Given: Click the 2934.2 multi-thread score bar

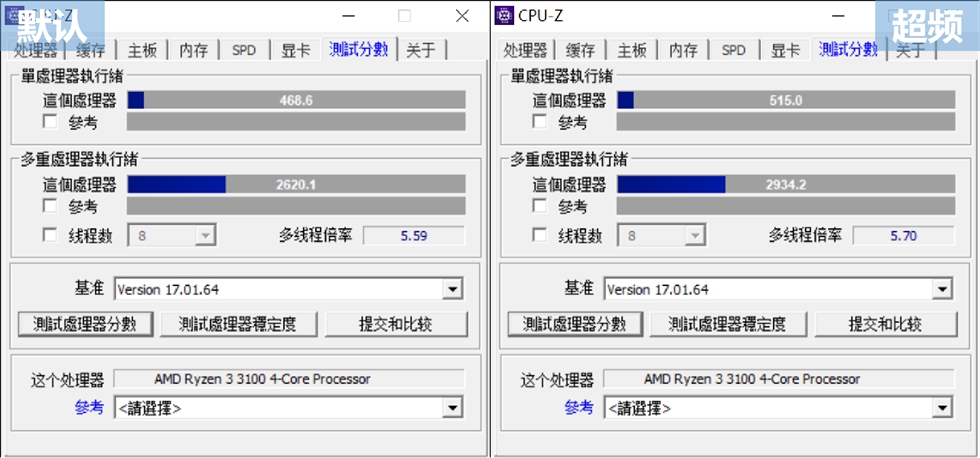Looking at the screenshot, I should [x=786, y=184].
